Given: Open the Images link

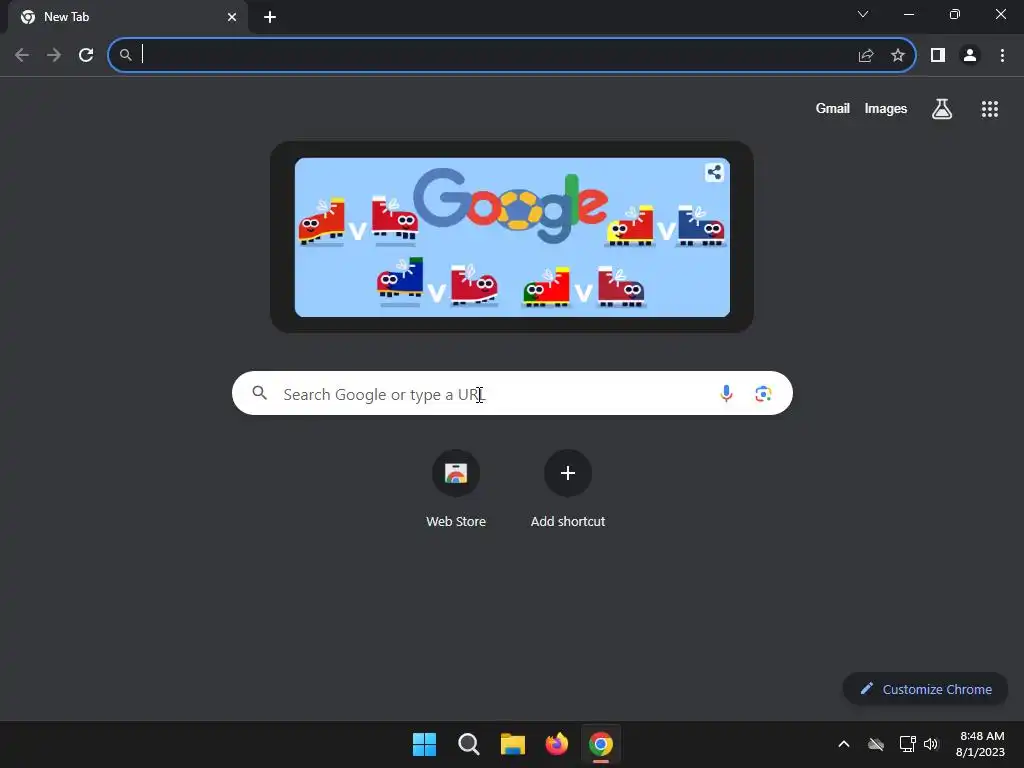Looking at the screenshot, I should point(886,108).
